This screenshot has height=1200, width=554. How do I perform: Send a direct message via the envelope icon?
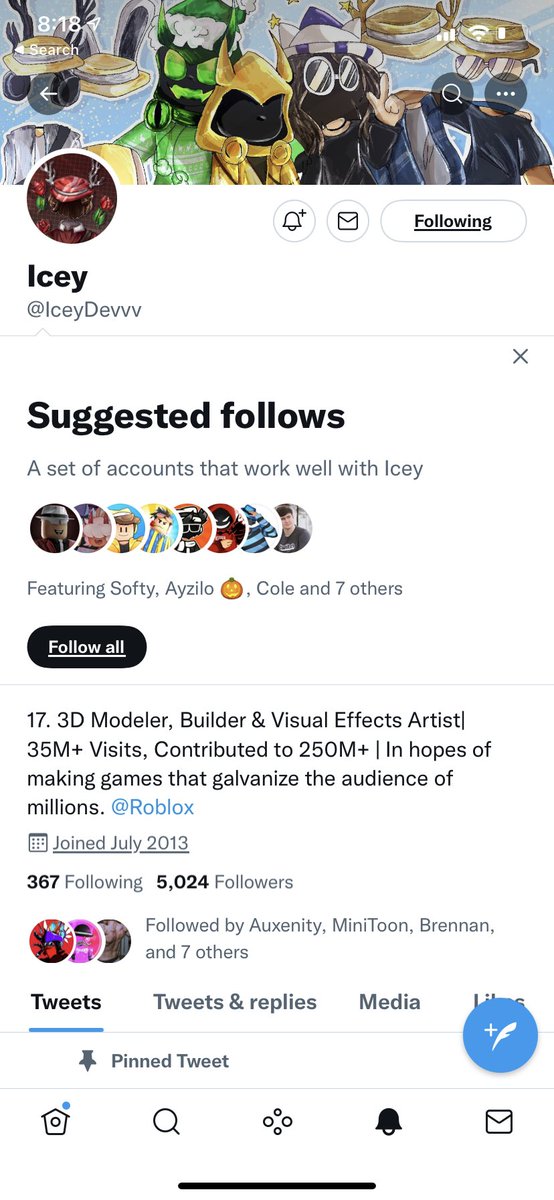click(x=347, y=221)
